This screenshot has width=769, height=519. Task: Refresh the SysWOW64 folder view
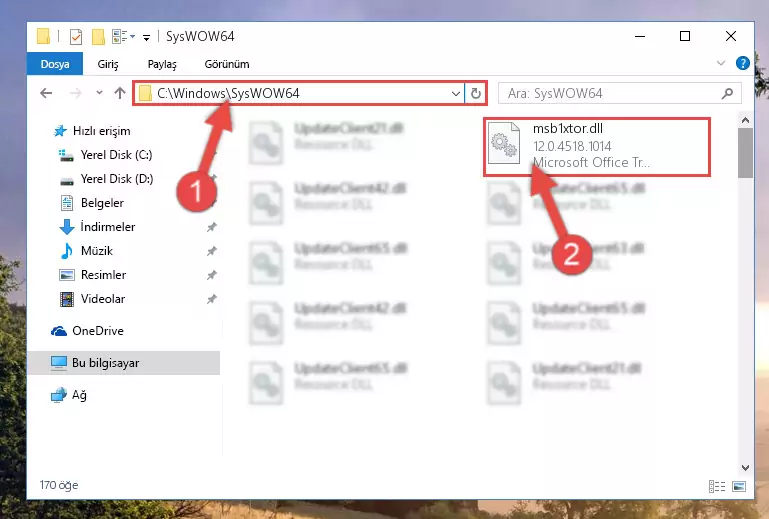476,93
